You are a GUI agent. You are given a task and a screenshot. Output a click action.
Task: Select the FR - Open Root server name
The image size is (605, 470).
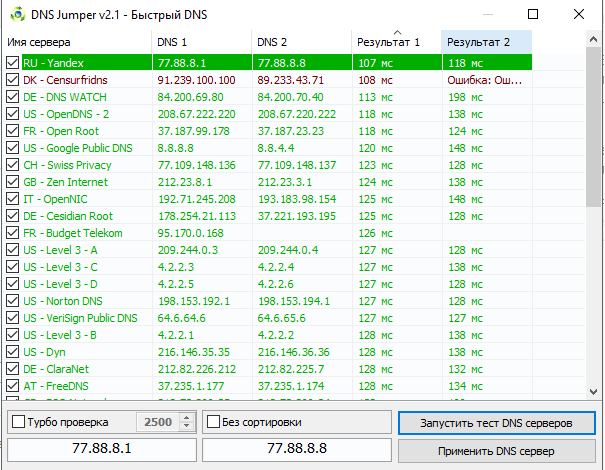(61, 131)
